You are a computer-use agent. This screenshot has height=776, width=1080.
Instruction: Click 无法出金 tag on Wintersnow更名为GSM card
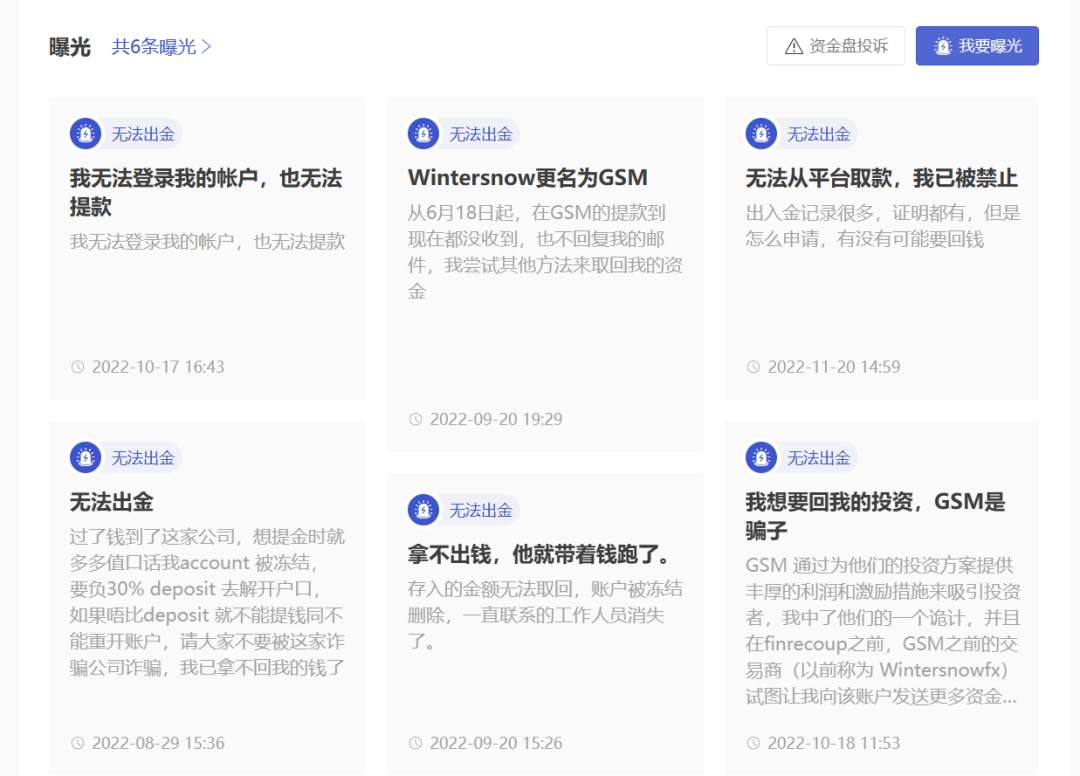[481, 134]
